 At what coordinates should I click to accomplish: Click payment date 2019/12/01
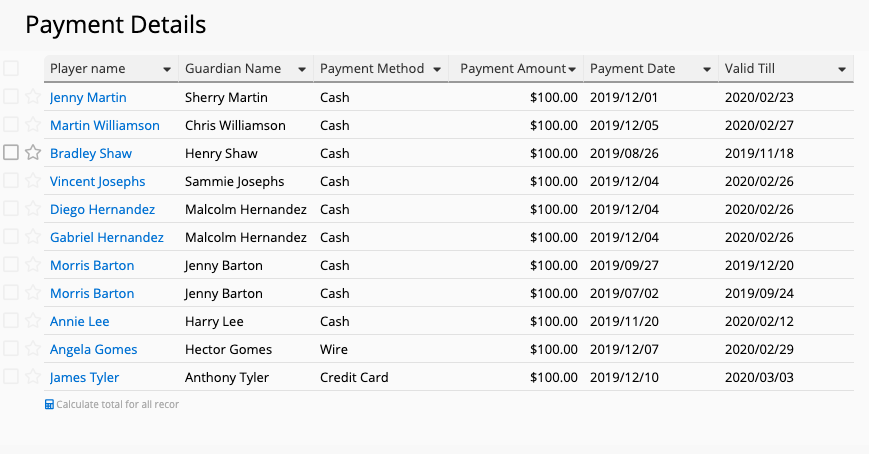[x=623, y=98]
